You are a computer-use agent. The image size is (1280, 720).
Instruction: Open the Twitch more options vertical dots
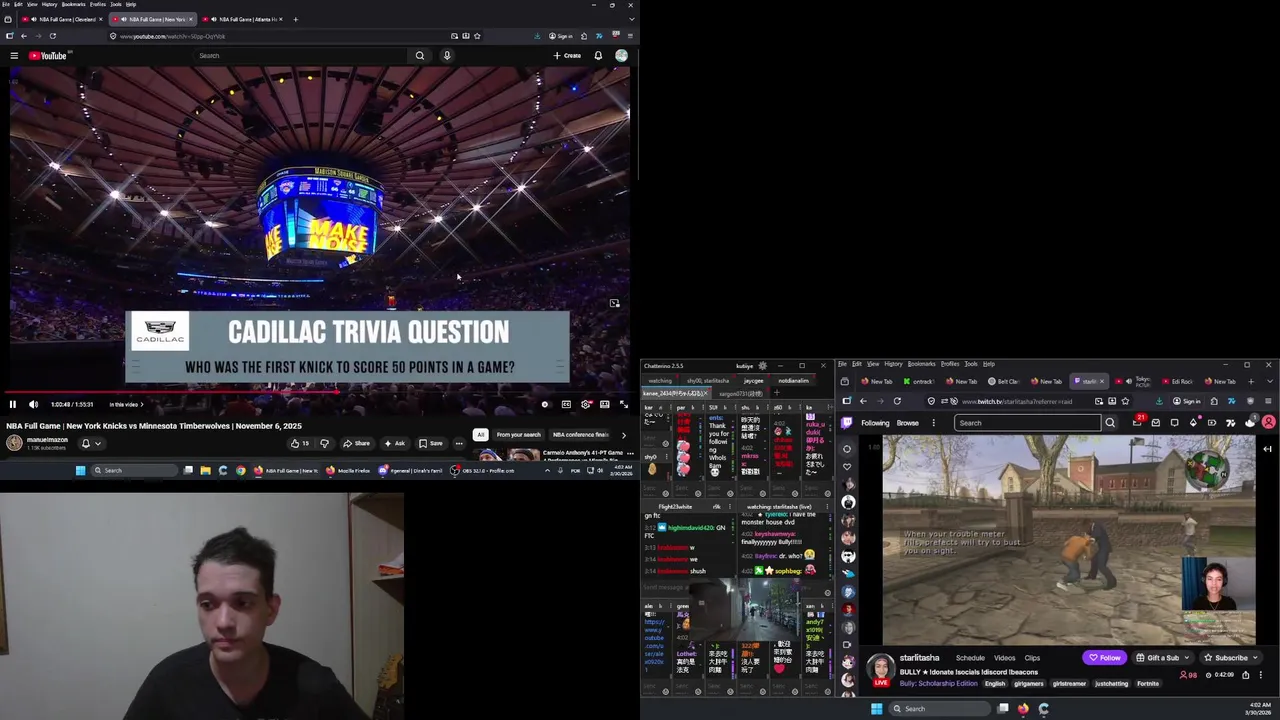[933, 423]
